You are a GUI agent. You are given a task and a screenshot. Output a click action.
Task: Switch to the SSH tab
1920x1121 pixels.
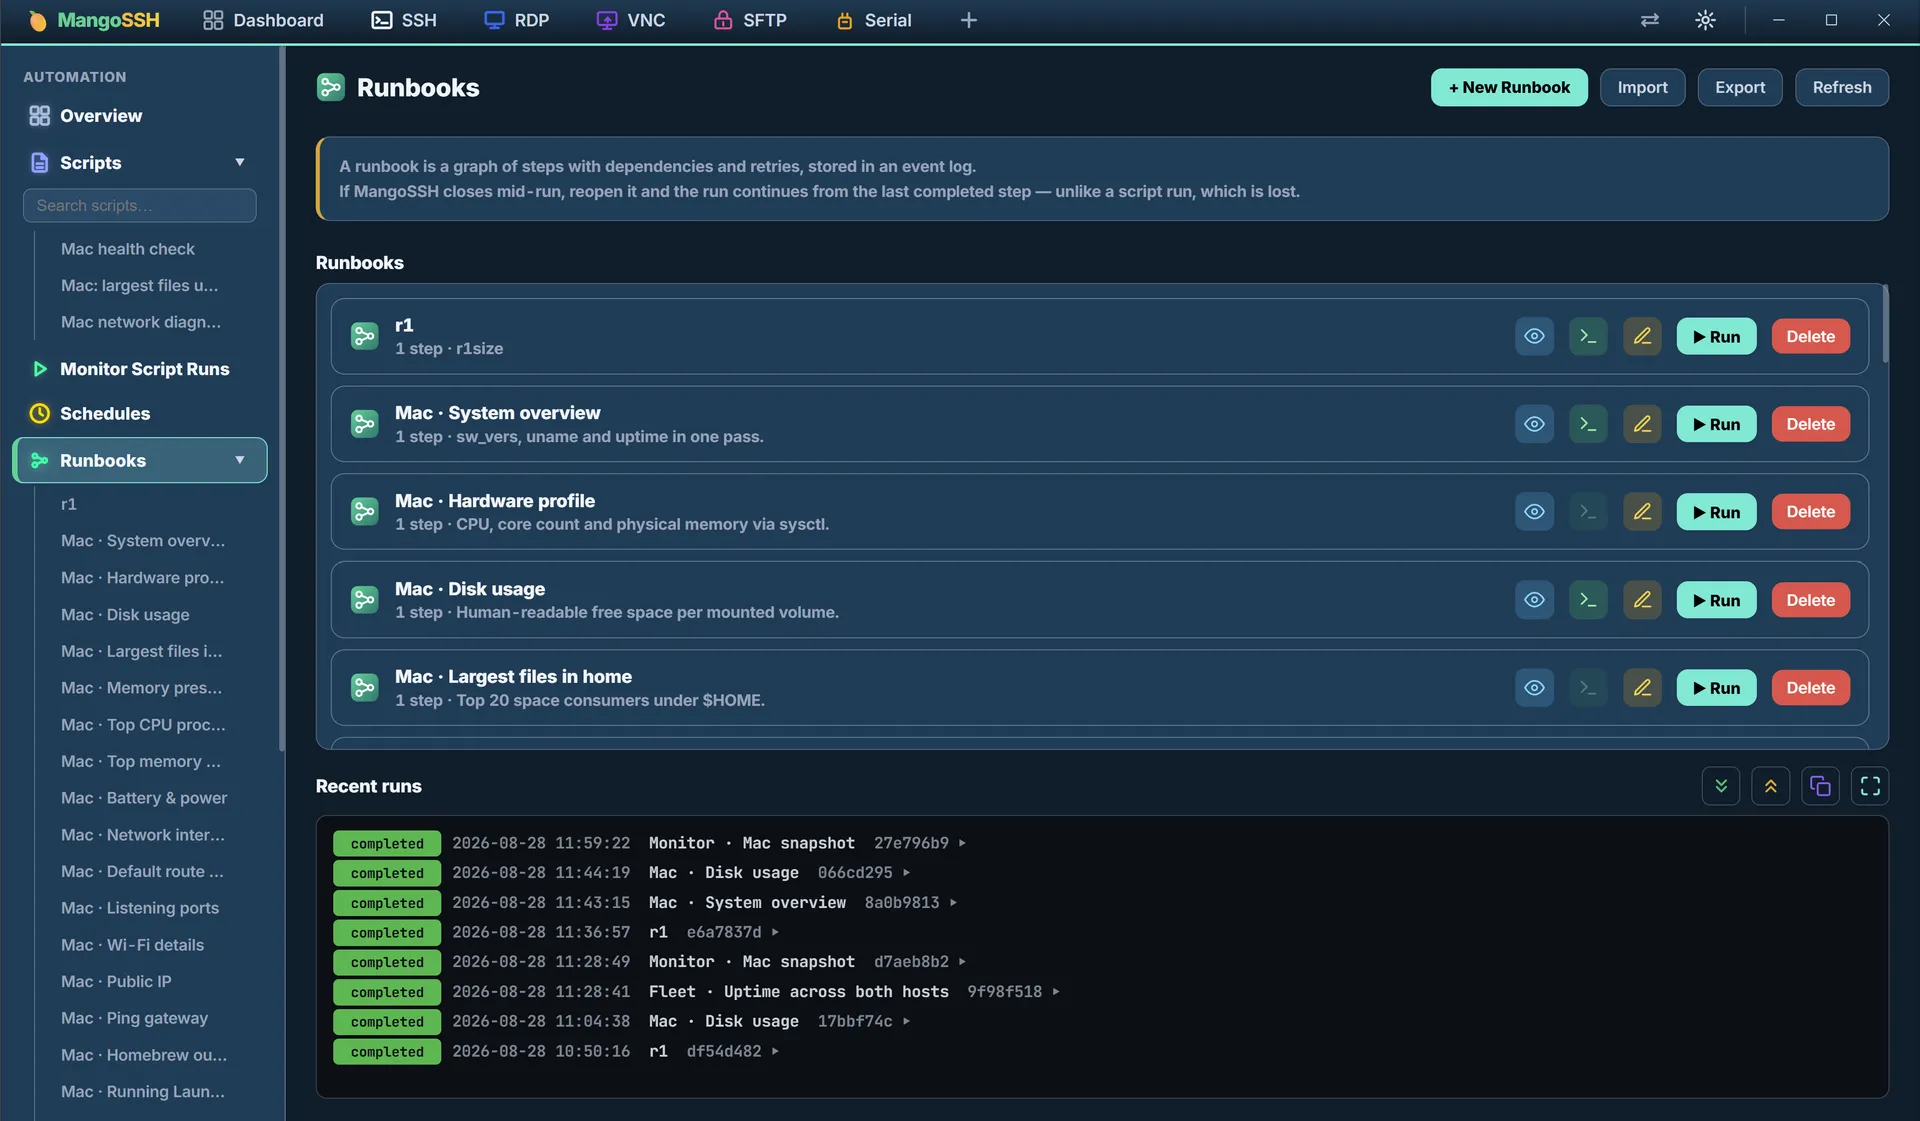(404, 20)
